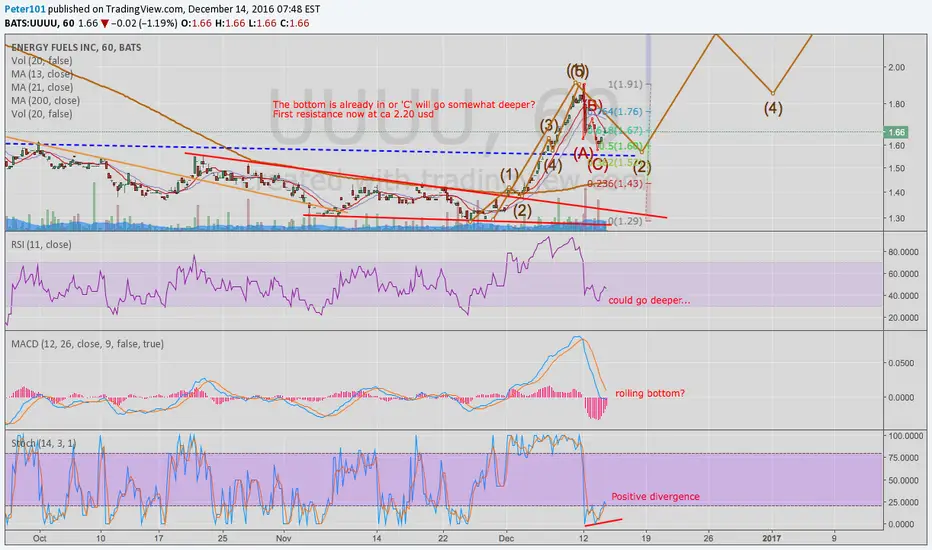Click the (3) Elliott wave label
Screen dimensions: 932x550
549,125
